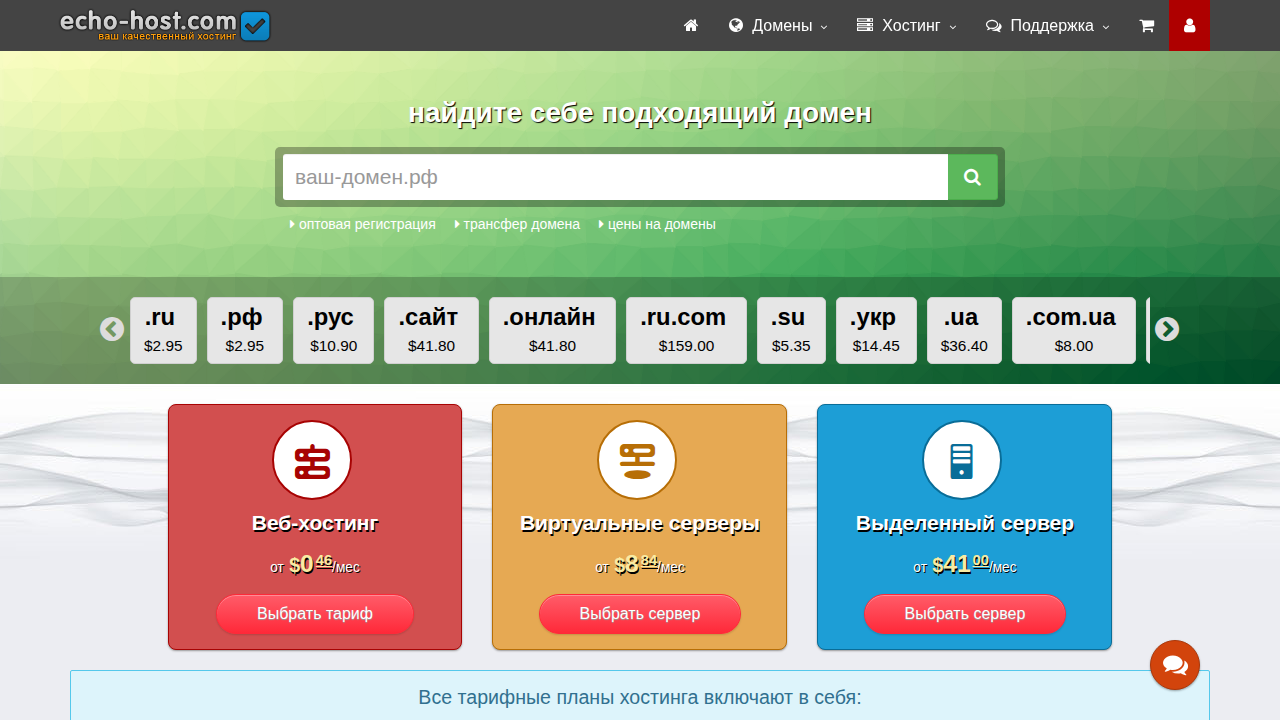Expand the Хостинг menu

point(907,25)
